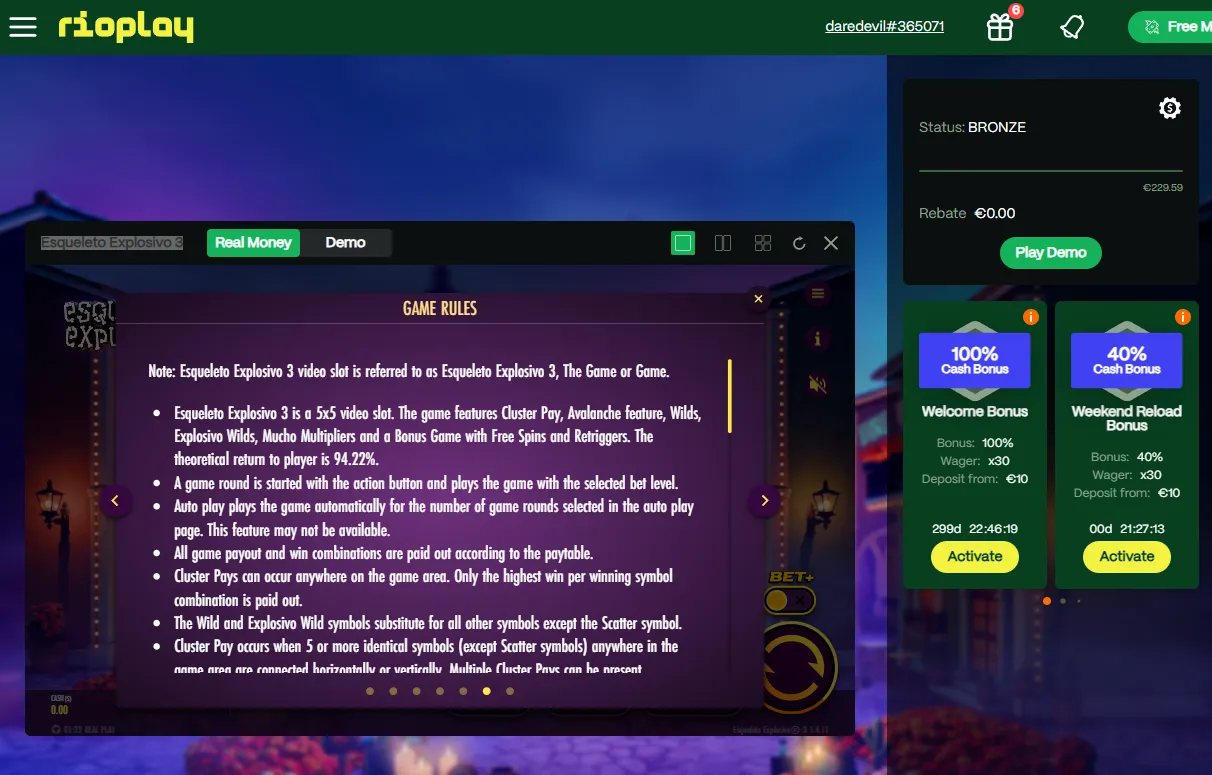Toggle the BET+ switch
The image size is (1212, 775).
(x=789, y=600)
